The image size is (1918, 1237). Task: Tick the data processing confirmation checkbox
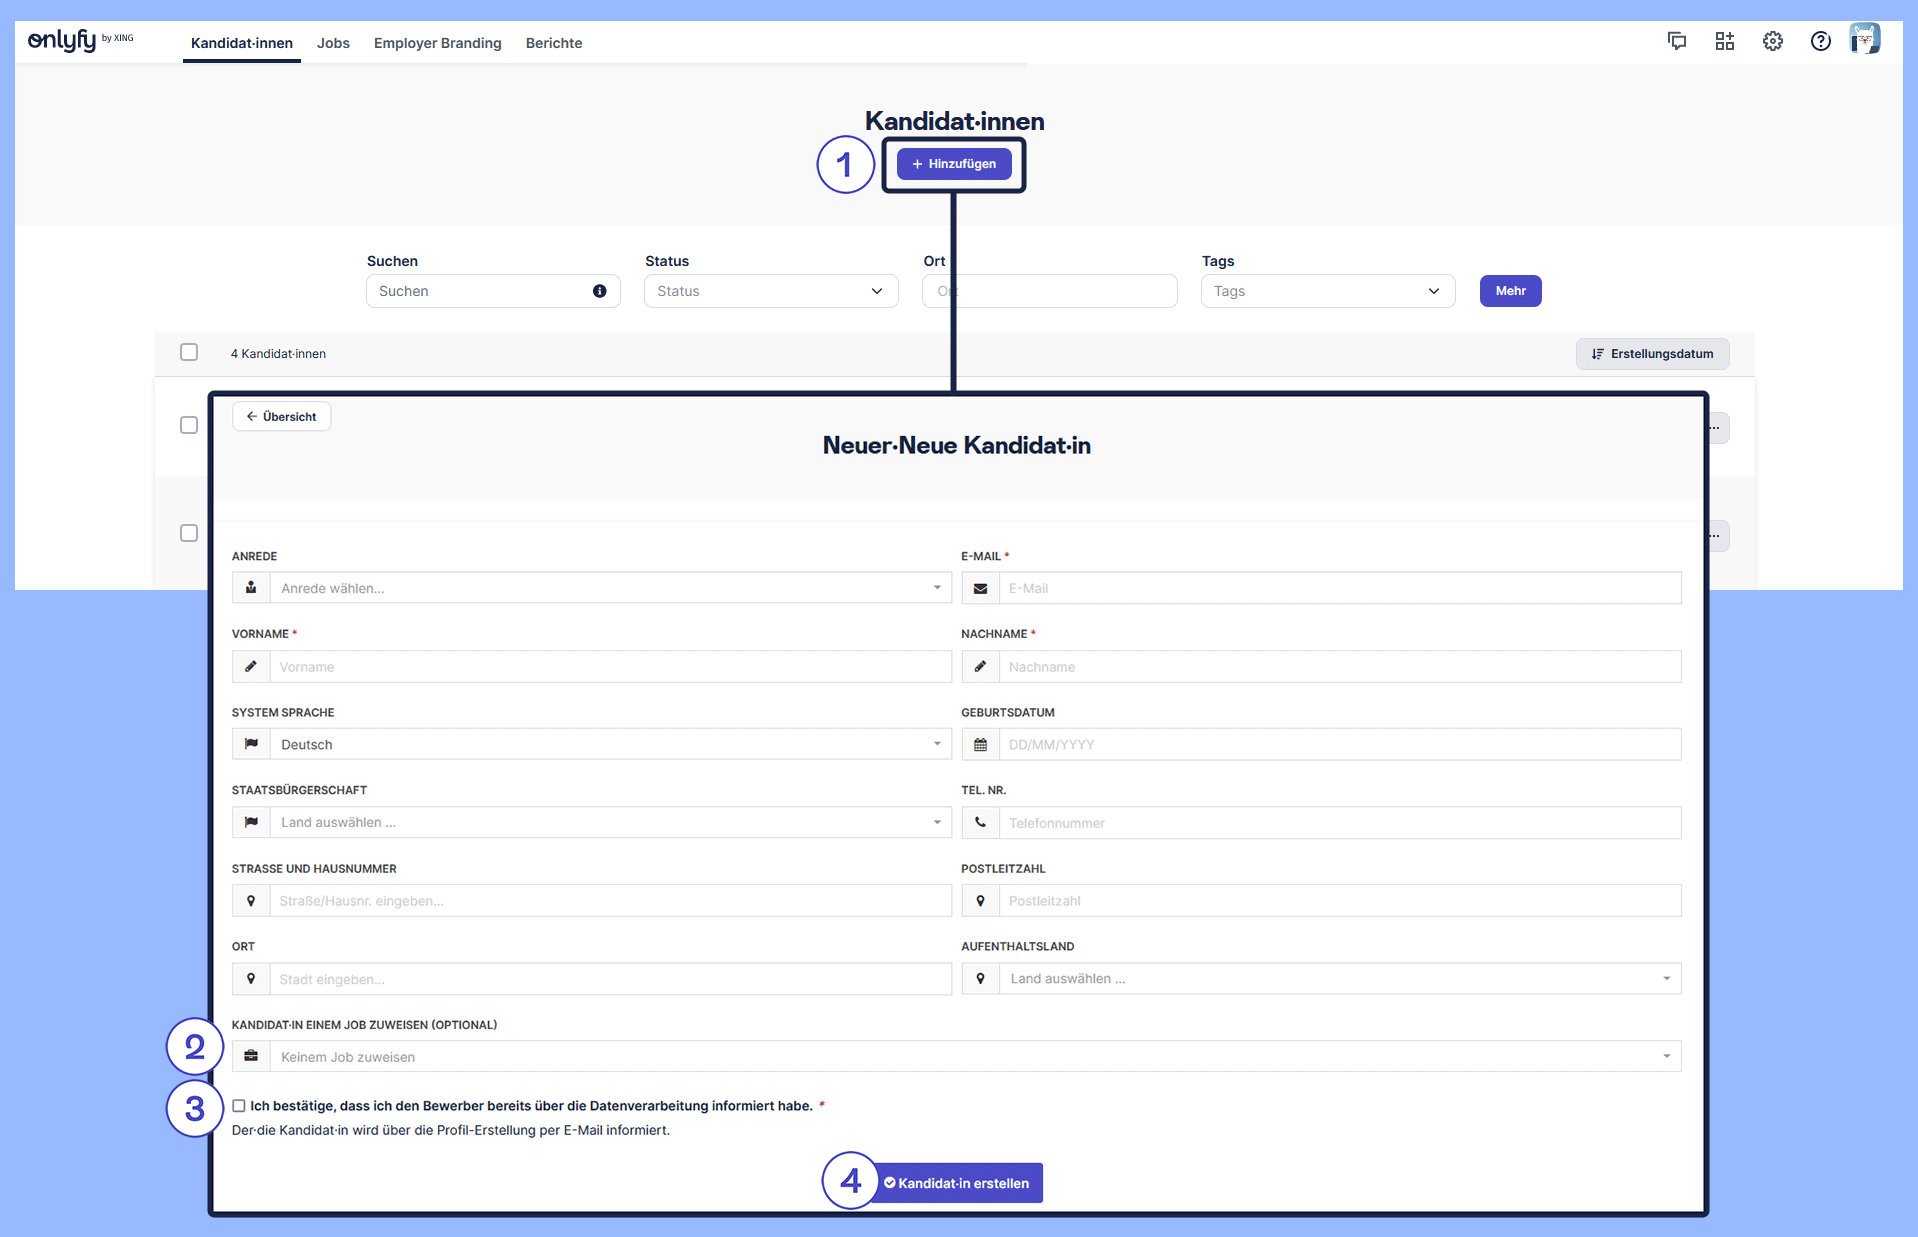(x=239, y=1106)
